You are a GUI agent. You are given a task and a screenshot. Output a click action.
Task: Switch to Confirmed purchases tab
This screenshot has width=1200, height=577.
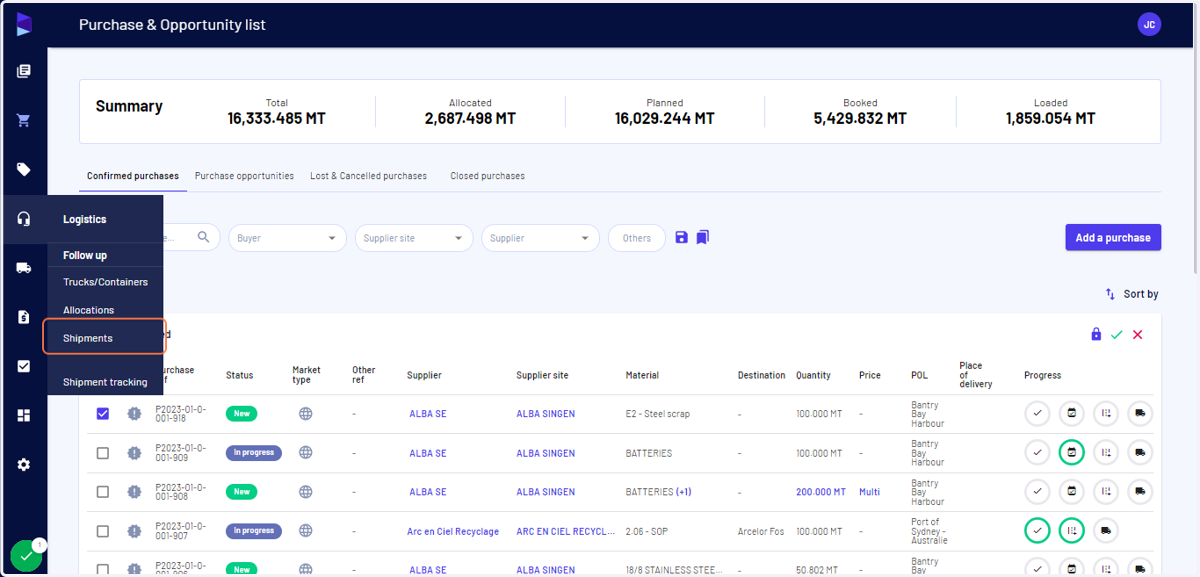click(133, 176)
